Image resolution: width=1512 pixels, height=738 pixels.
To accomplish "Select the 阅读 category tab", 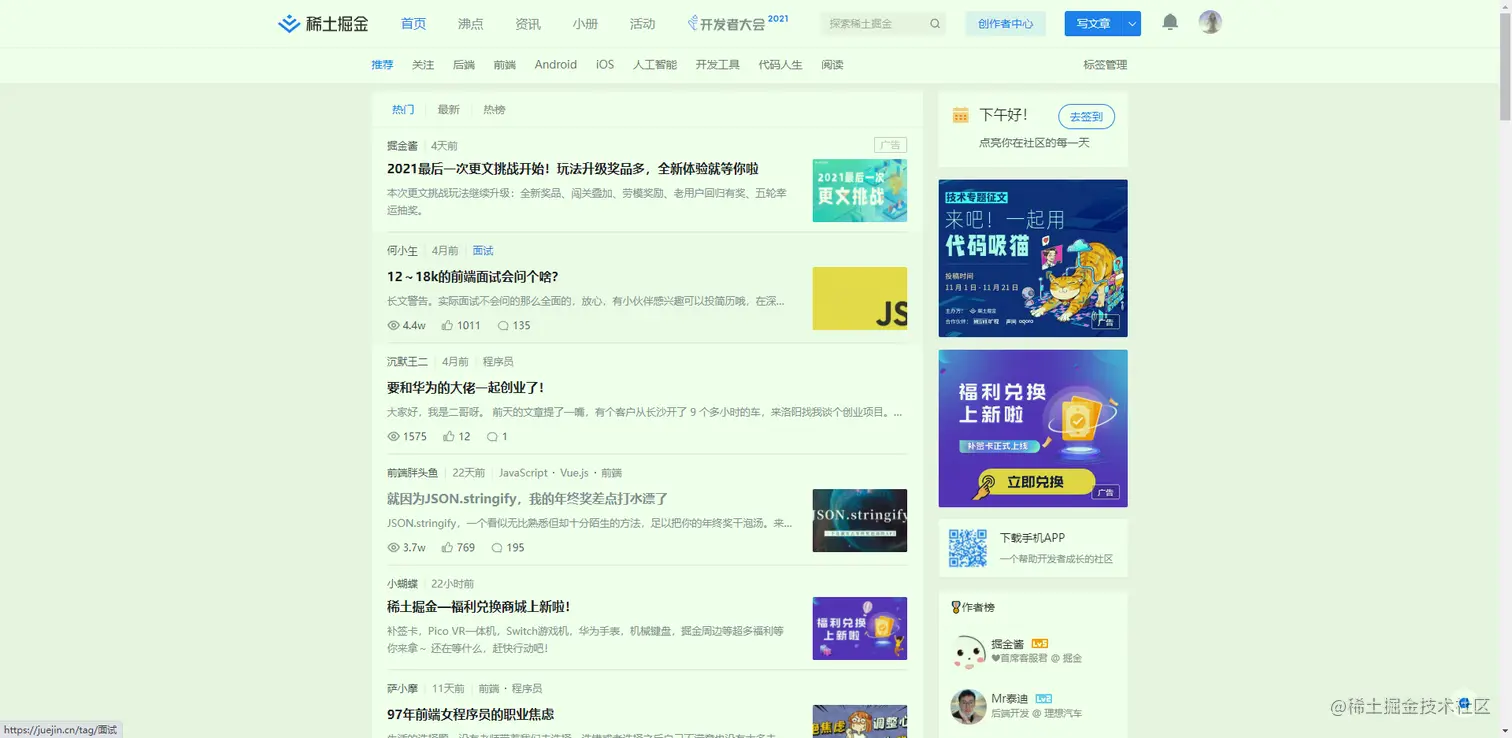I will (x=833, y=65).
